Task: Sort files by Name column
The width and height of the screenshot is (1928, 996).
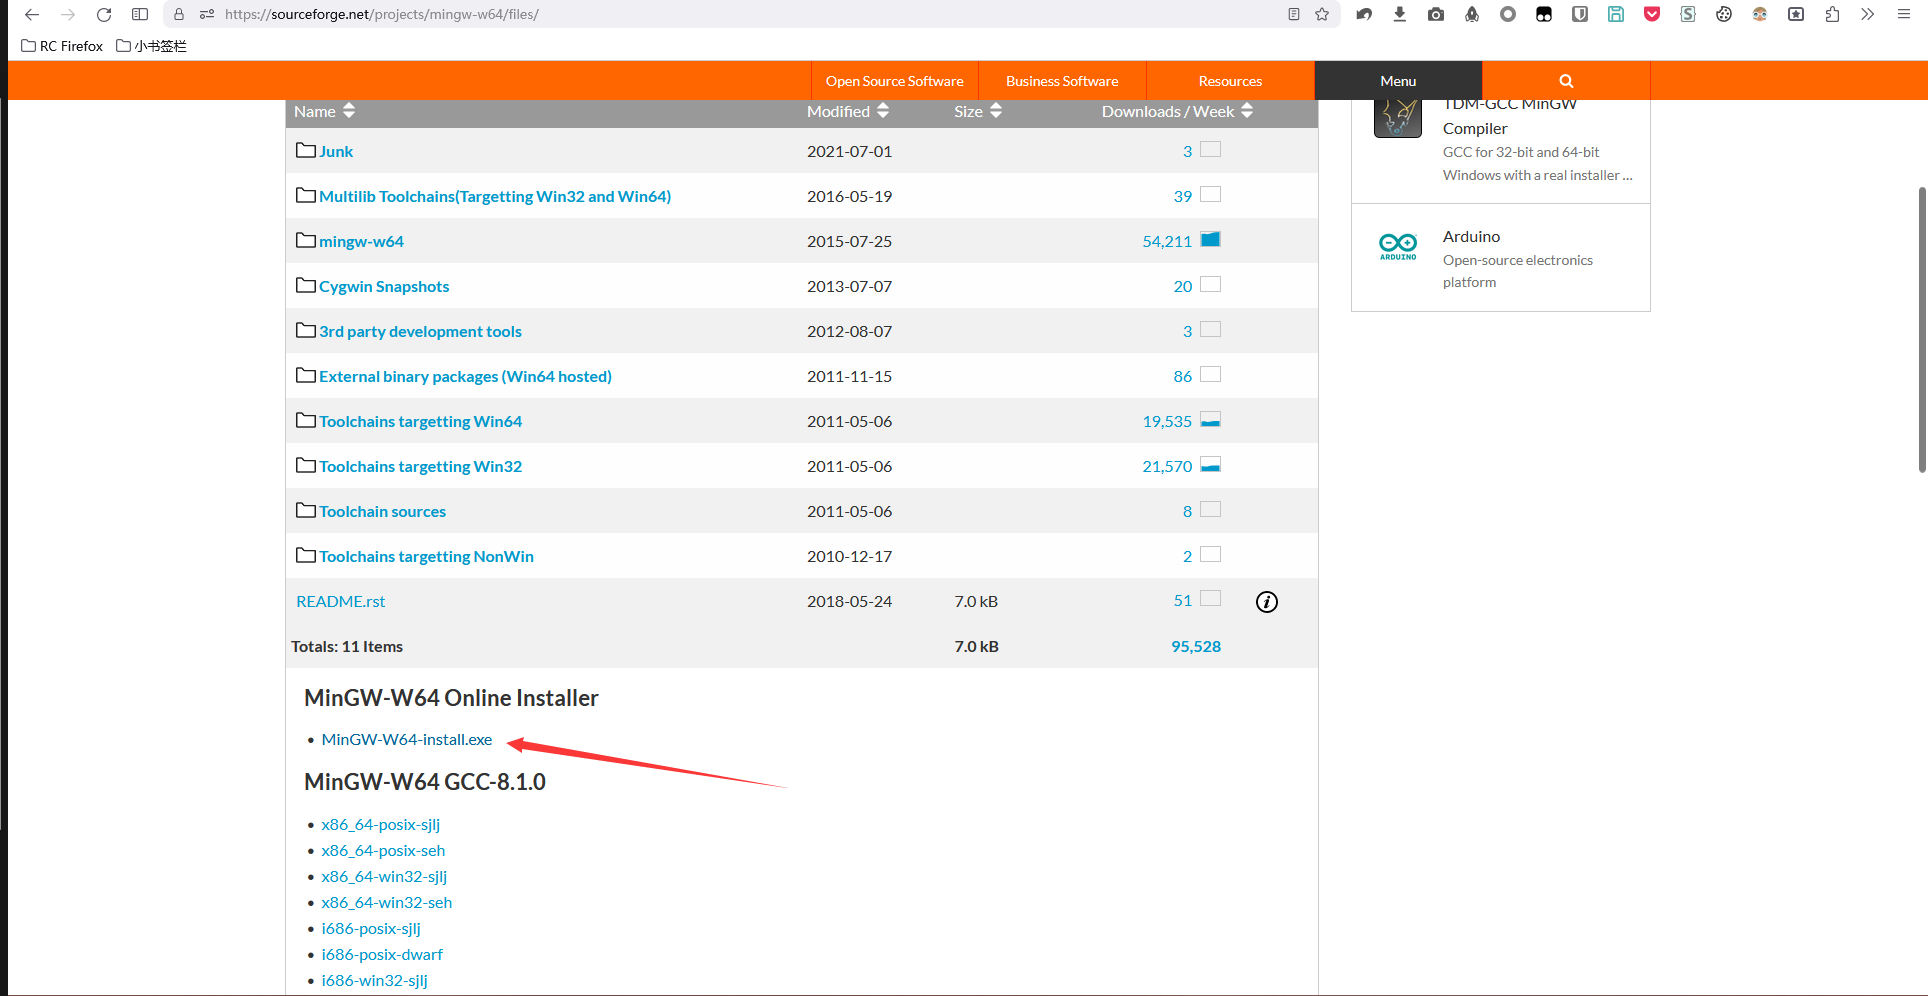Action: click(324, 111)
